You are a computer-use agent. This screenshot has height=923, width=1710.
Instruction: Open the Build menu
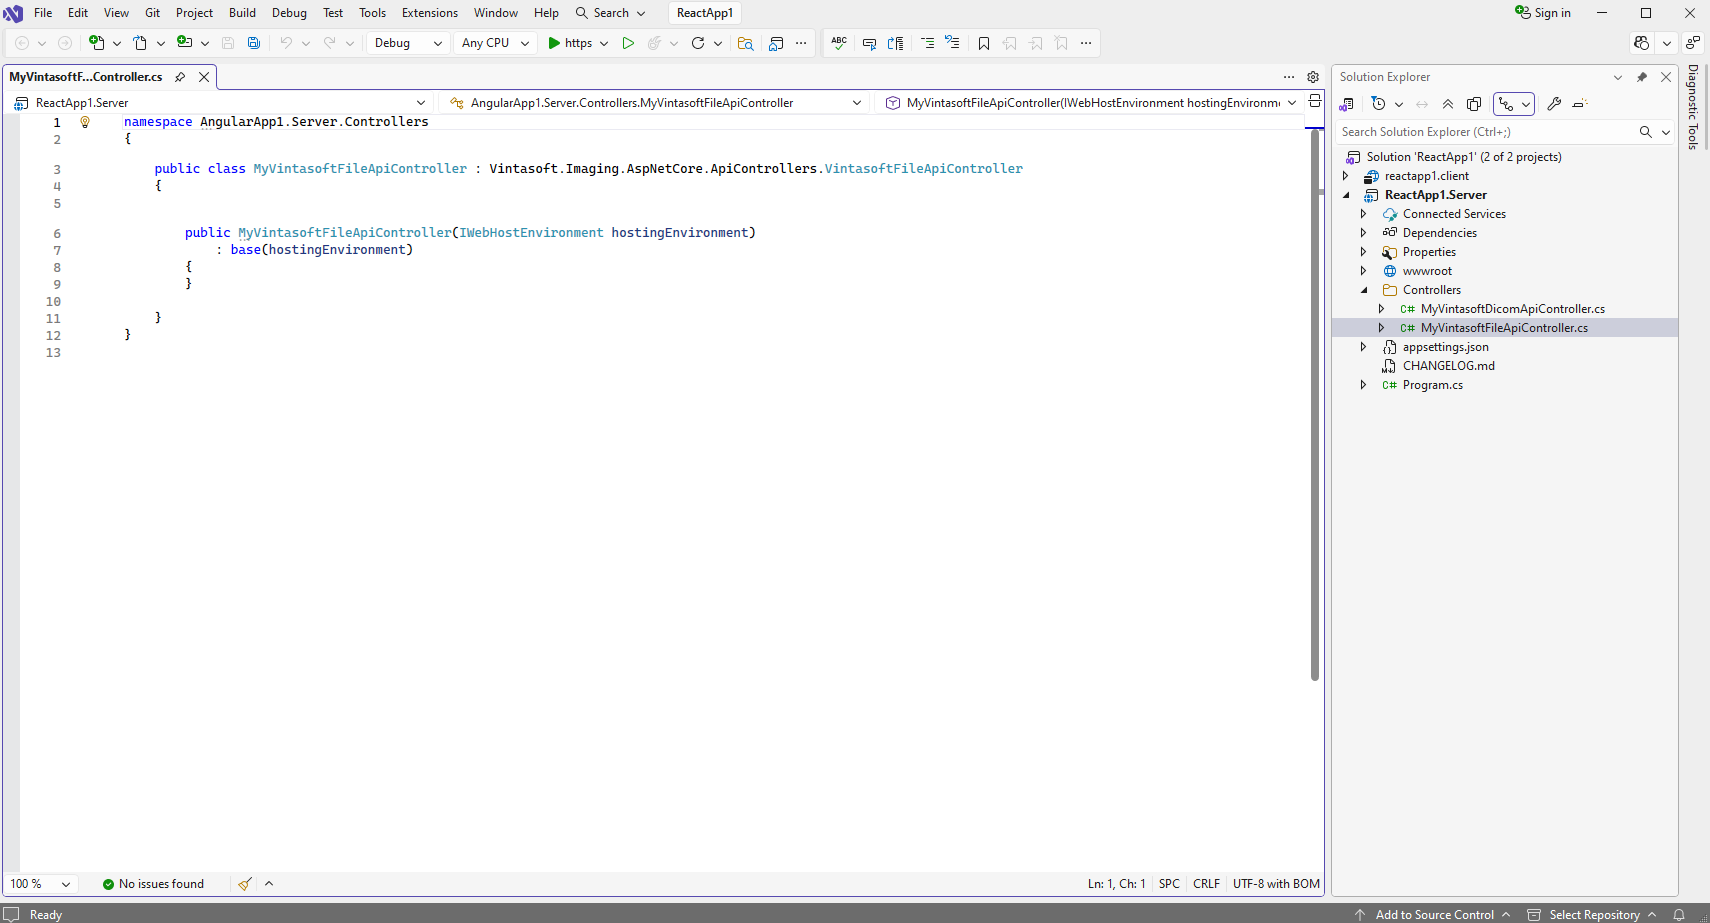pyautogui.click(x=242, y=13)
